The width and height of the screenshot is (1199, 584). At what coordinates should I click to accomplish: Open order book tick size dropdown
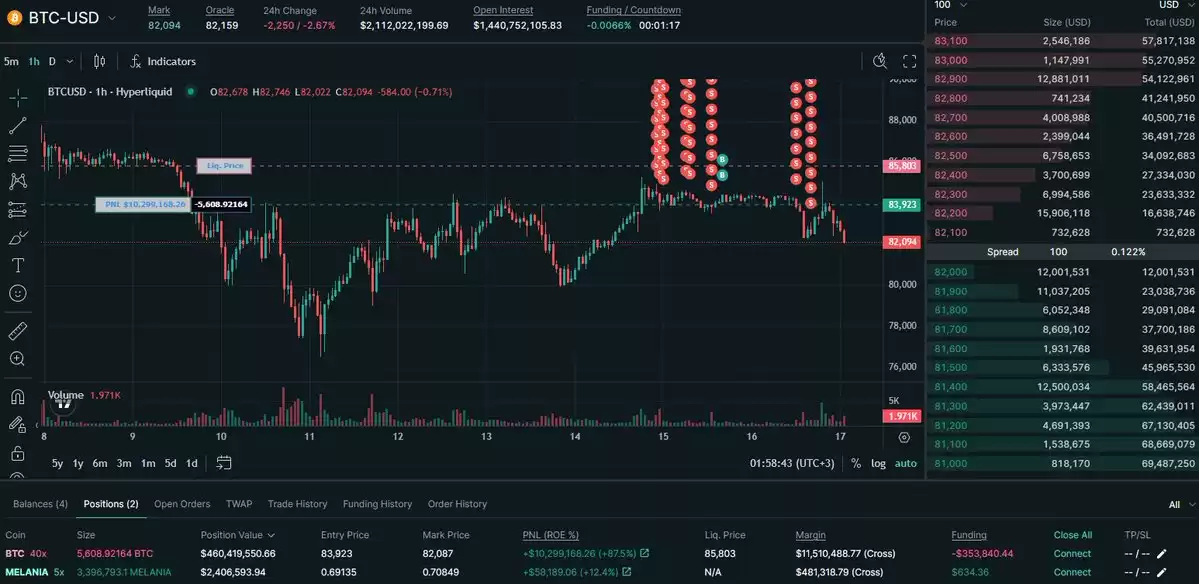(x=951, y=5)
